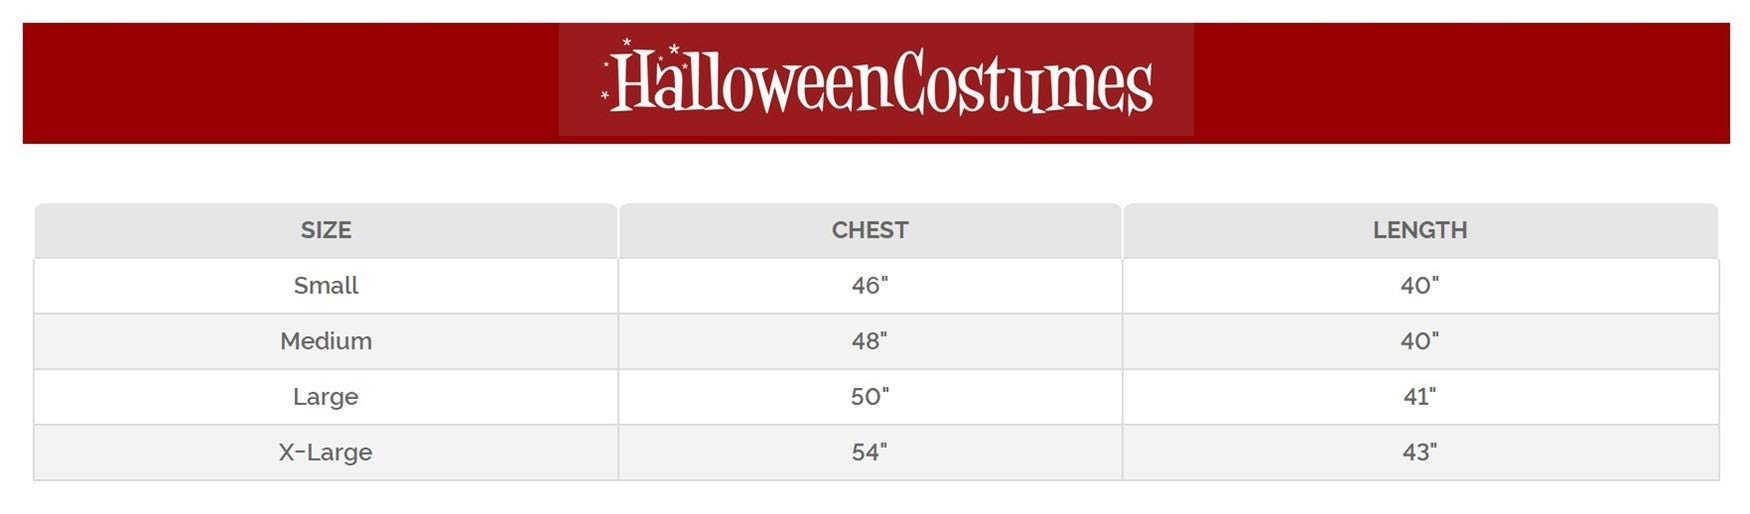Click the LENGTH column header

(1419, 230)
